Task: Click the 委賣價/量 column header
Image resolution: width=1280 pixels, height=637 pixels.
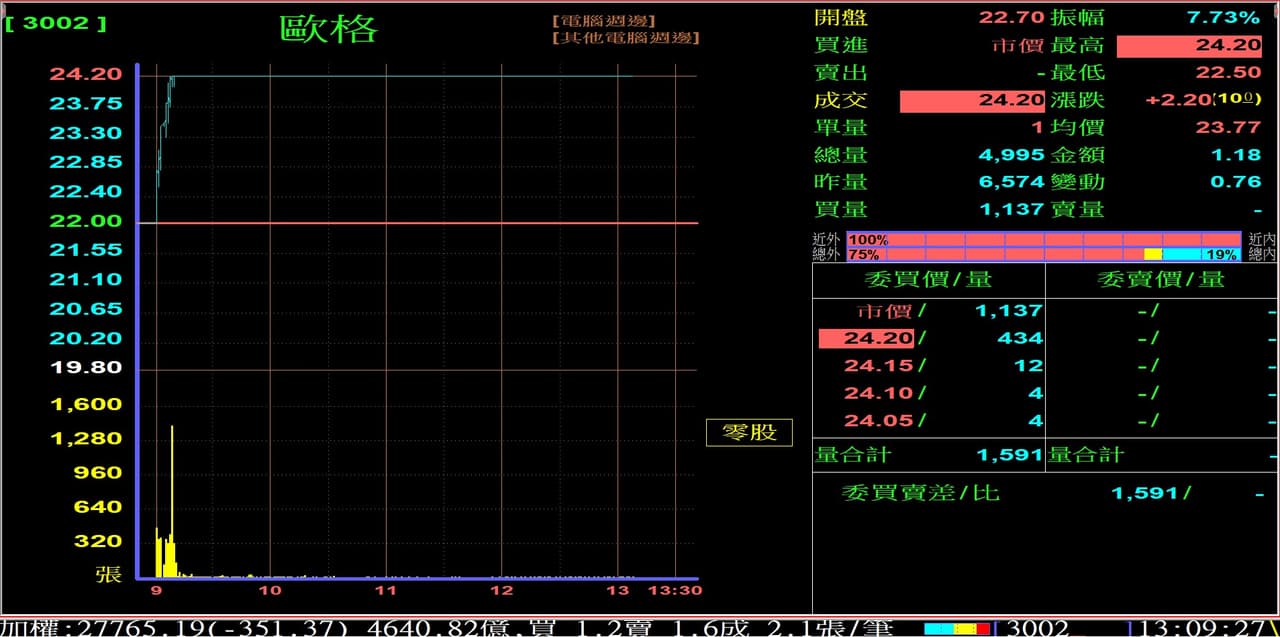Action: point(1160,280)
